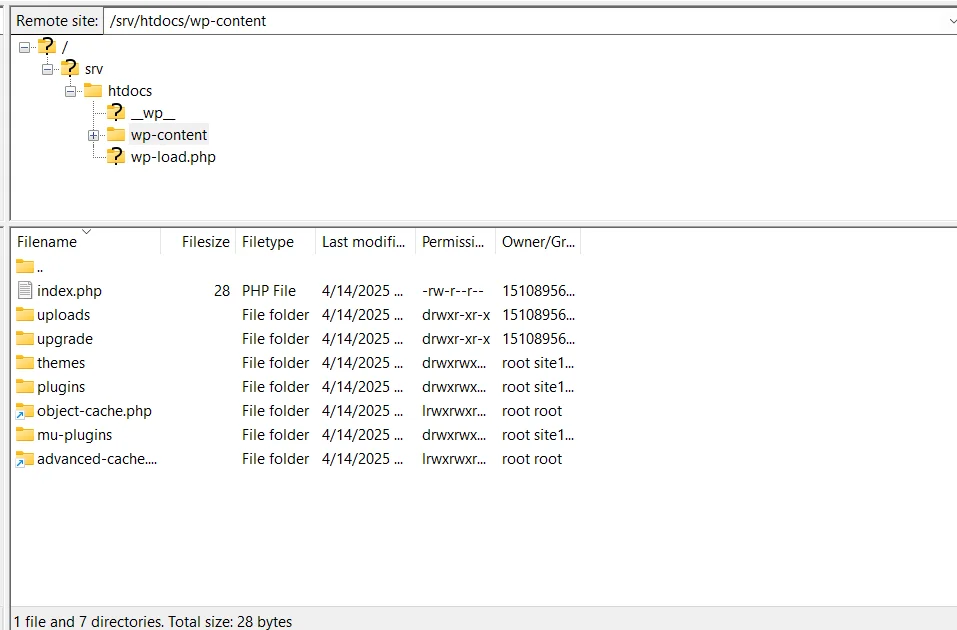This screenshot has width=957, height=630.
Task: Collapse the srv tree node
Action: (x=47, y=69)
